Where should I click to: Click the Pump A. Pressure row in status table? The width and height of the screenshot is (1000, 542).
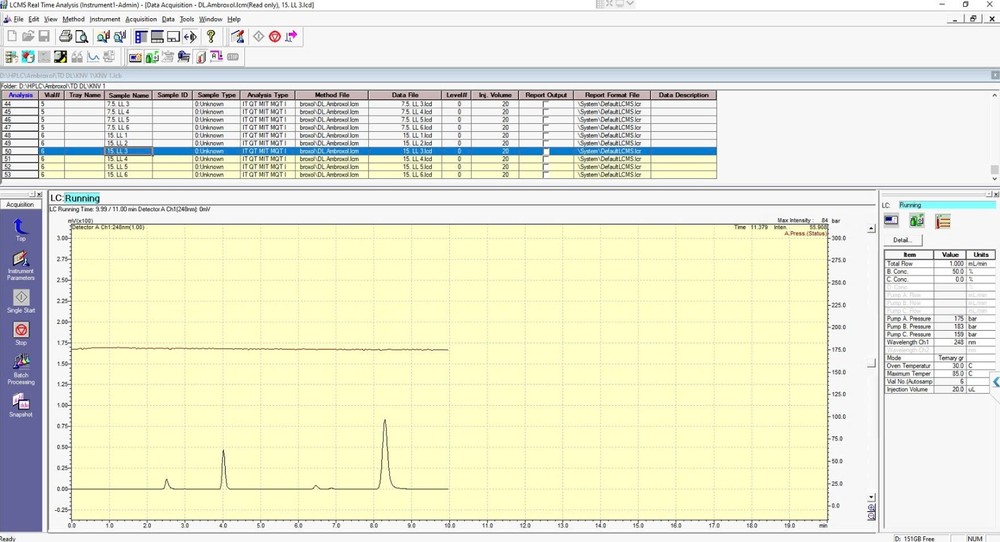click(939, 318)
